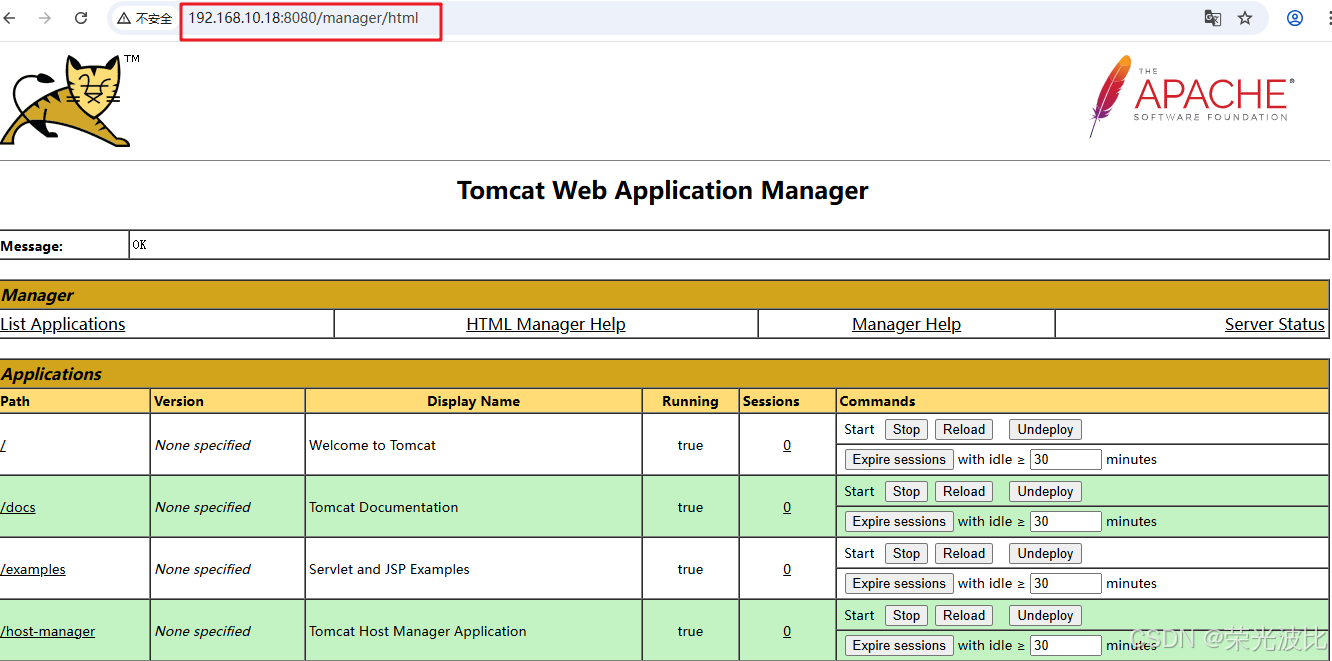
Task: Click the browser forward arrow
Action: 45,18
